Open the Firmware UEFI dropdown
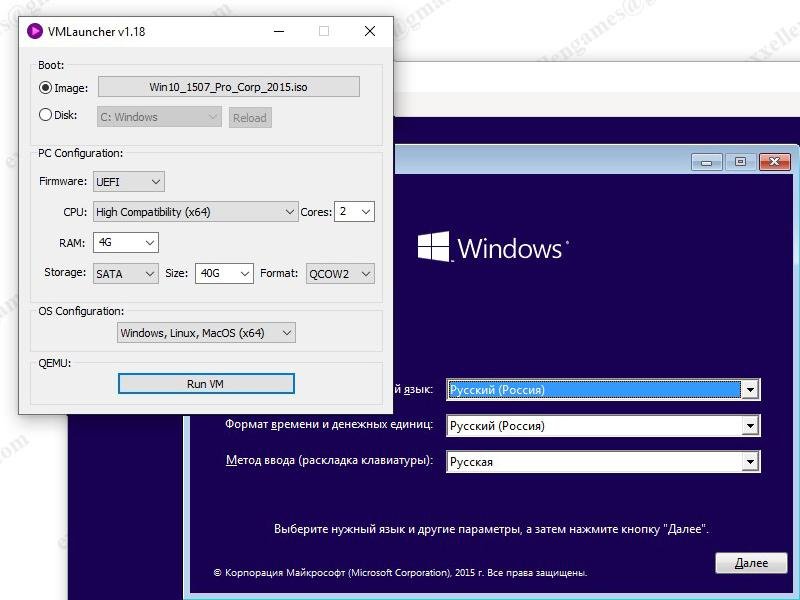Image resolution: width=800 pixels, height=600 pixels. 129,182
